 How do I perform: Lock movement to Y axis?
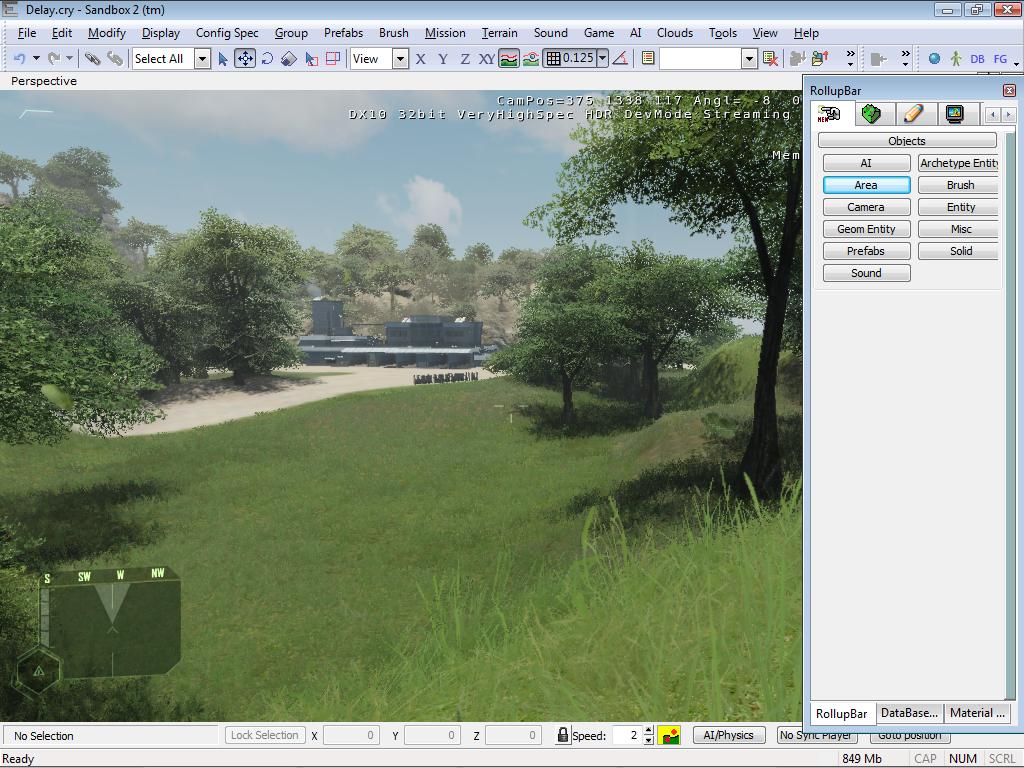[443, 59]
